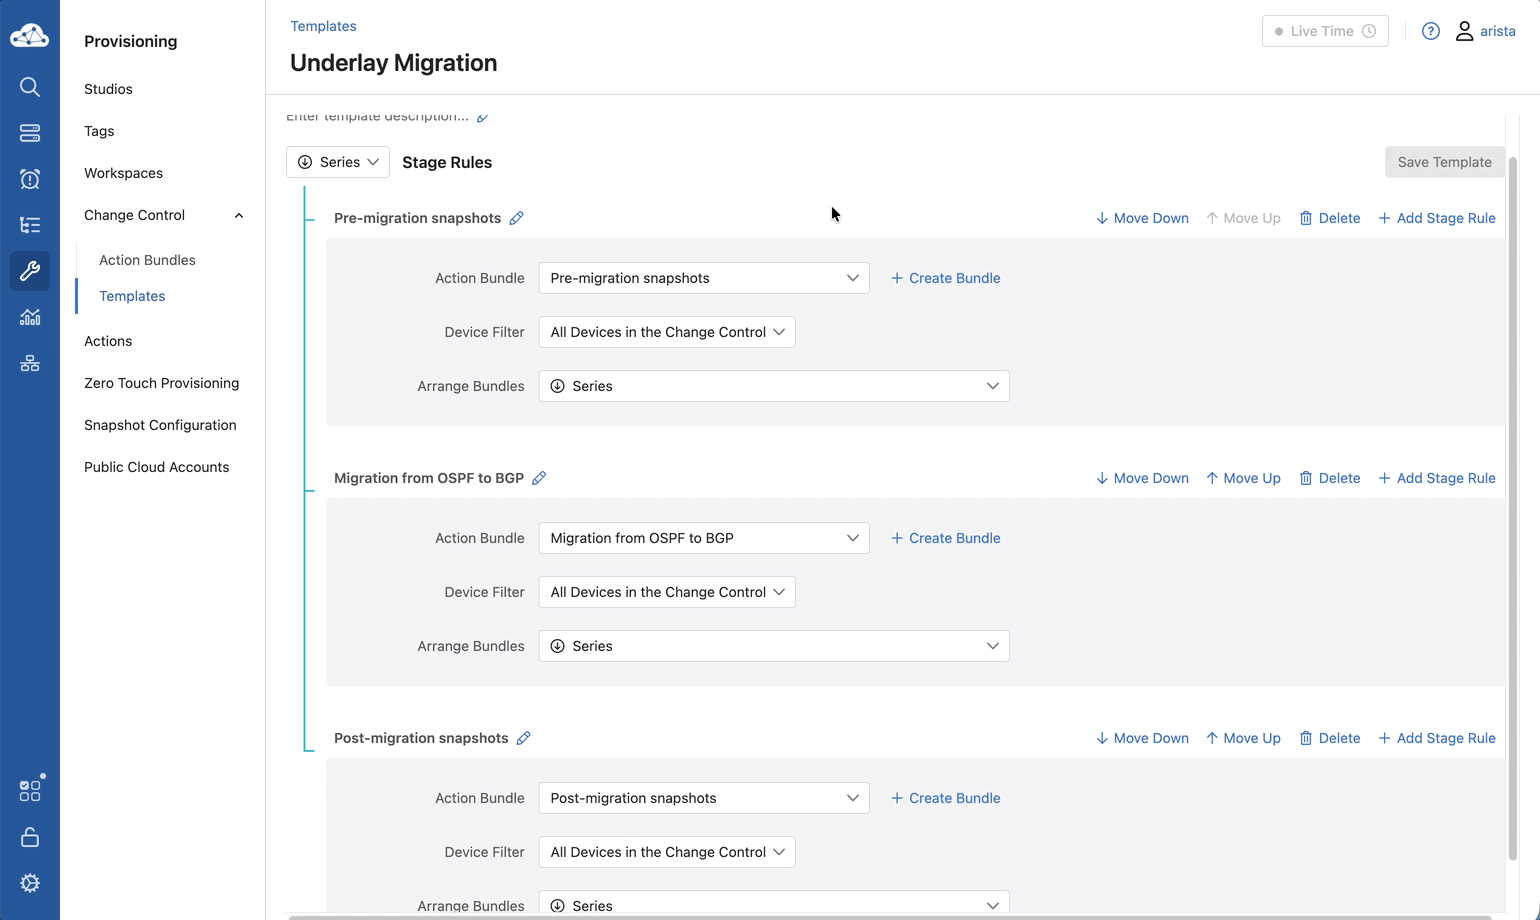Viewport: 1540px width, 920px height.
Task: Open the list view sidebar icon
Action: pos(30,225)
